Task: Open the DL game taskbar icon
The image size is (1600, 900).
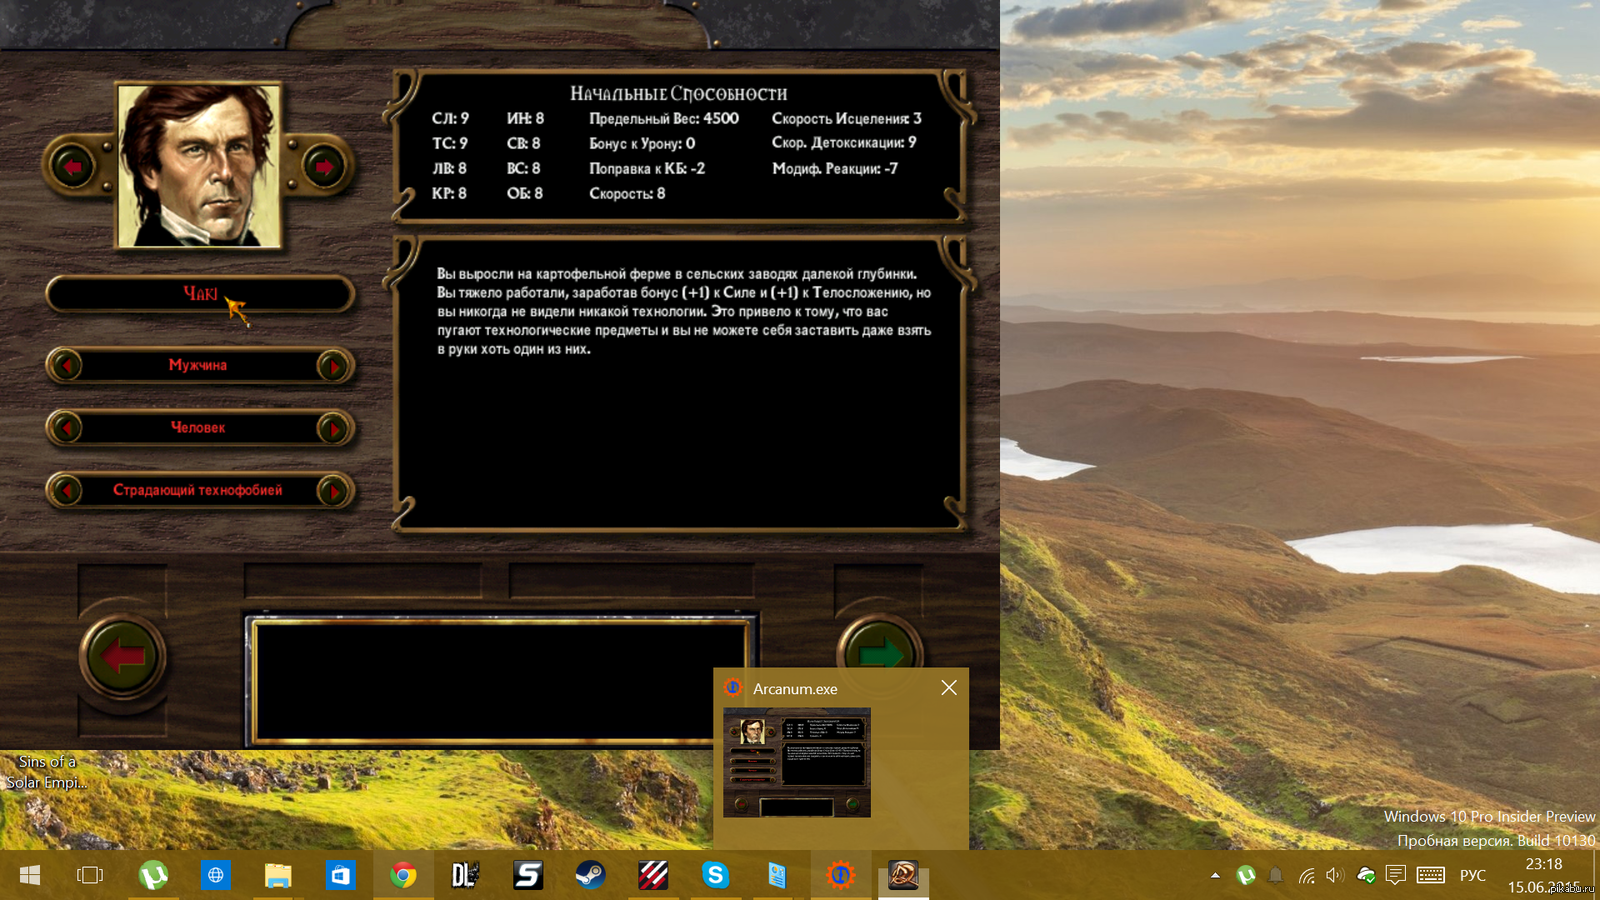Action: pos(465,875)
